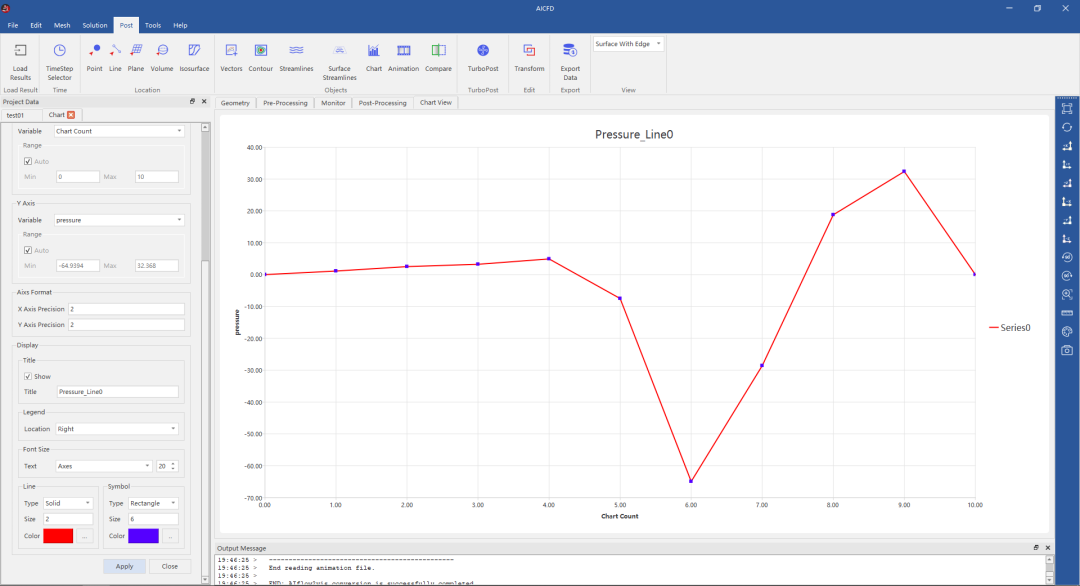The image size is (1080, 586).
Task: Click the Symbol Size input field
Action: click(153, 519)
